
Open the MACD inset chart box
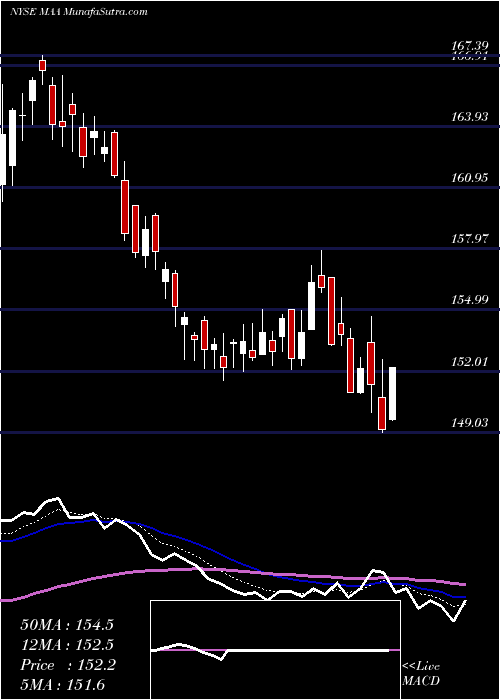pyautogui.click(x=275, y=650)
